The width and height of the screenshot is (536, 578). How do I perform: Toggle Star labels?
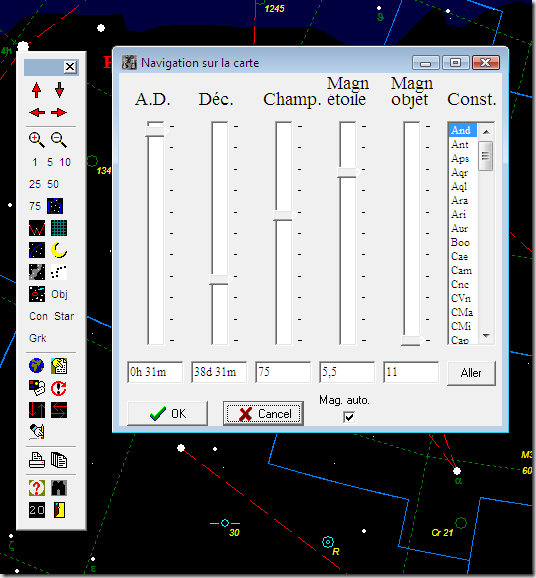click(64, 316)
